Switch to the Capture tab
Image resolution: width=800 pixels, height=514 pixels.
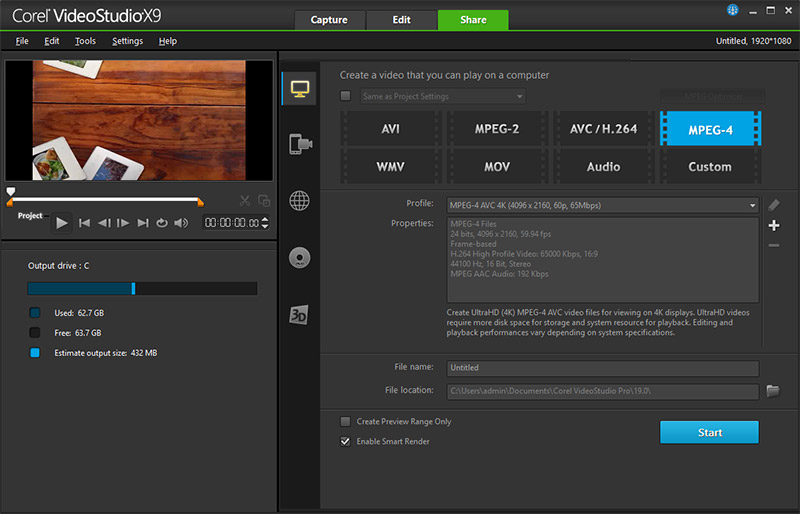(329, 20)
